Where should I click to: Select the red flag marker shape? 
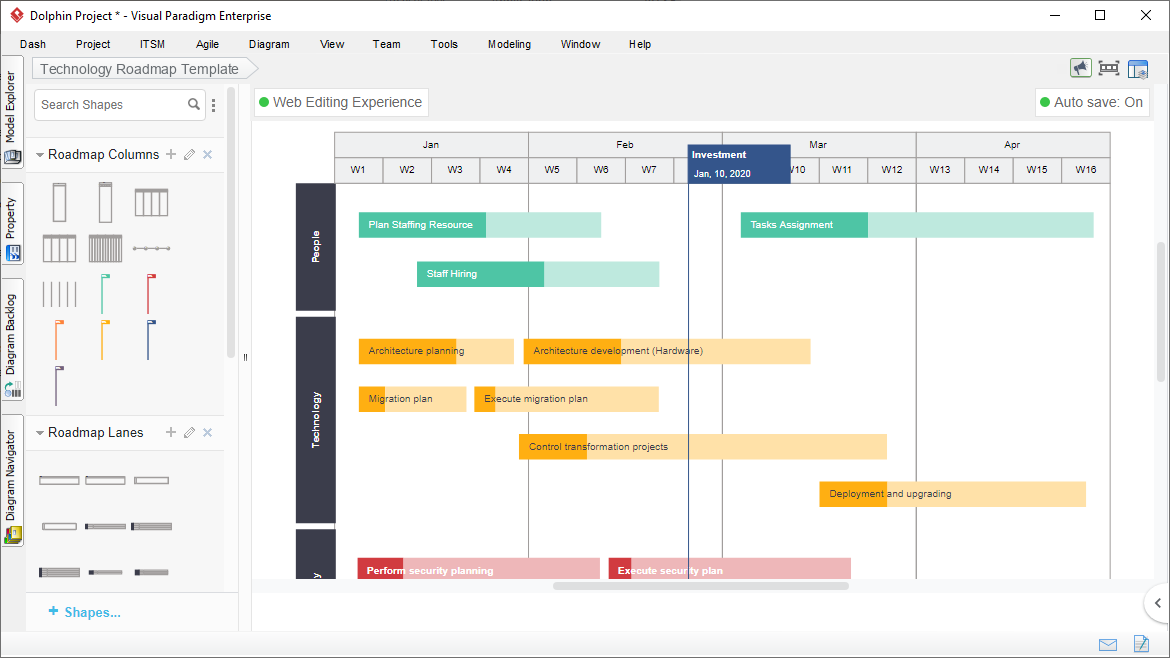click(x=151, y=294)
